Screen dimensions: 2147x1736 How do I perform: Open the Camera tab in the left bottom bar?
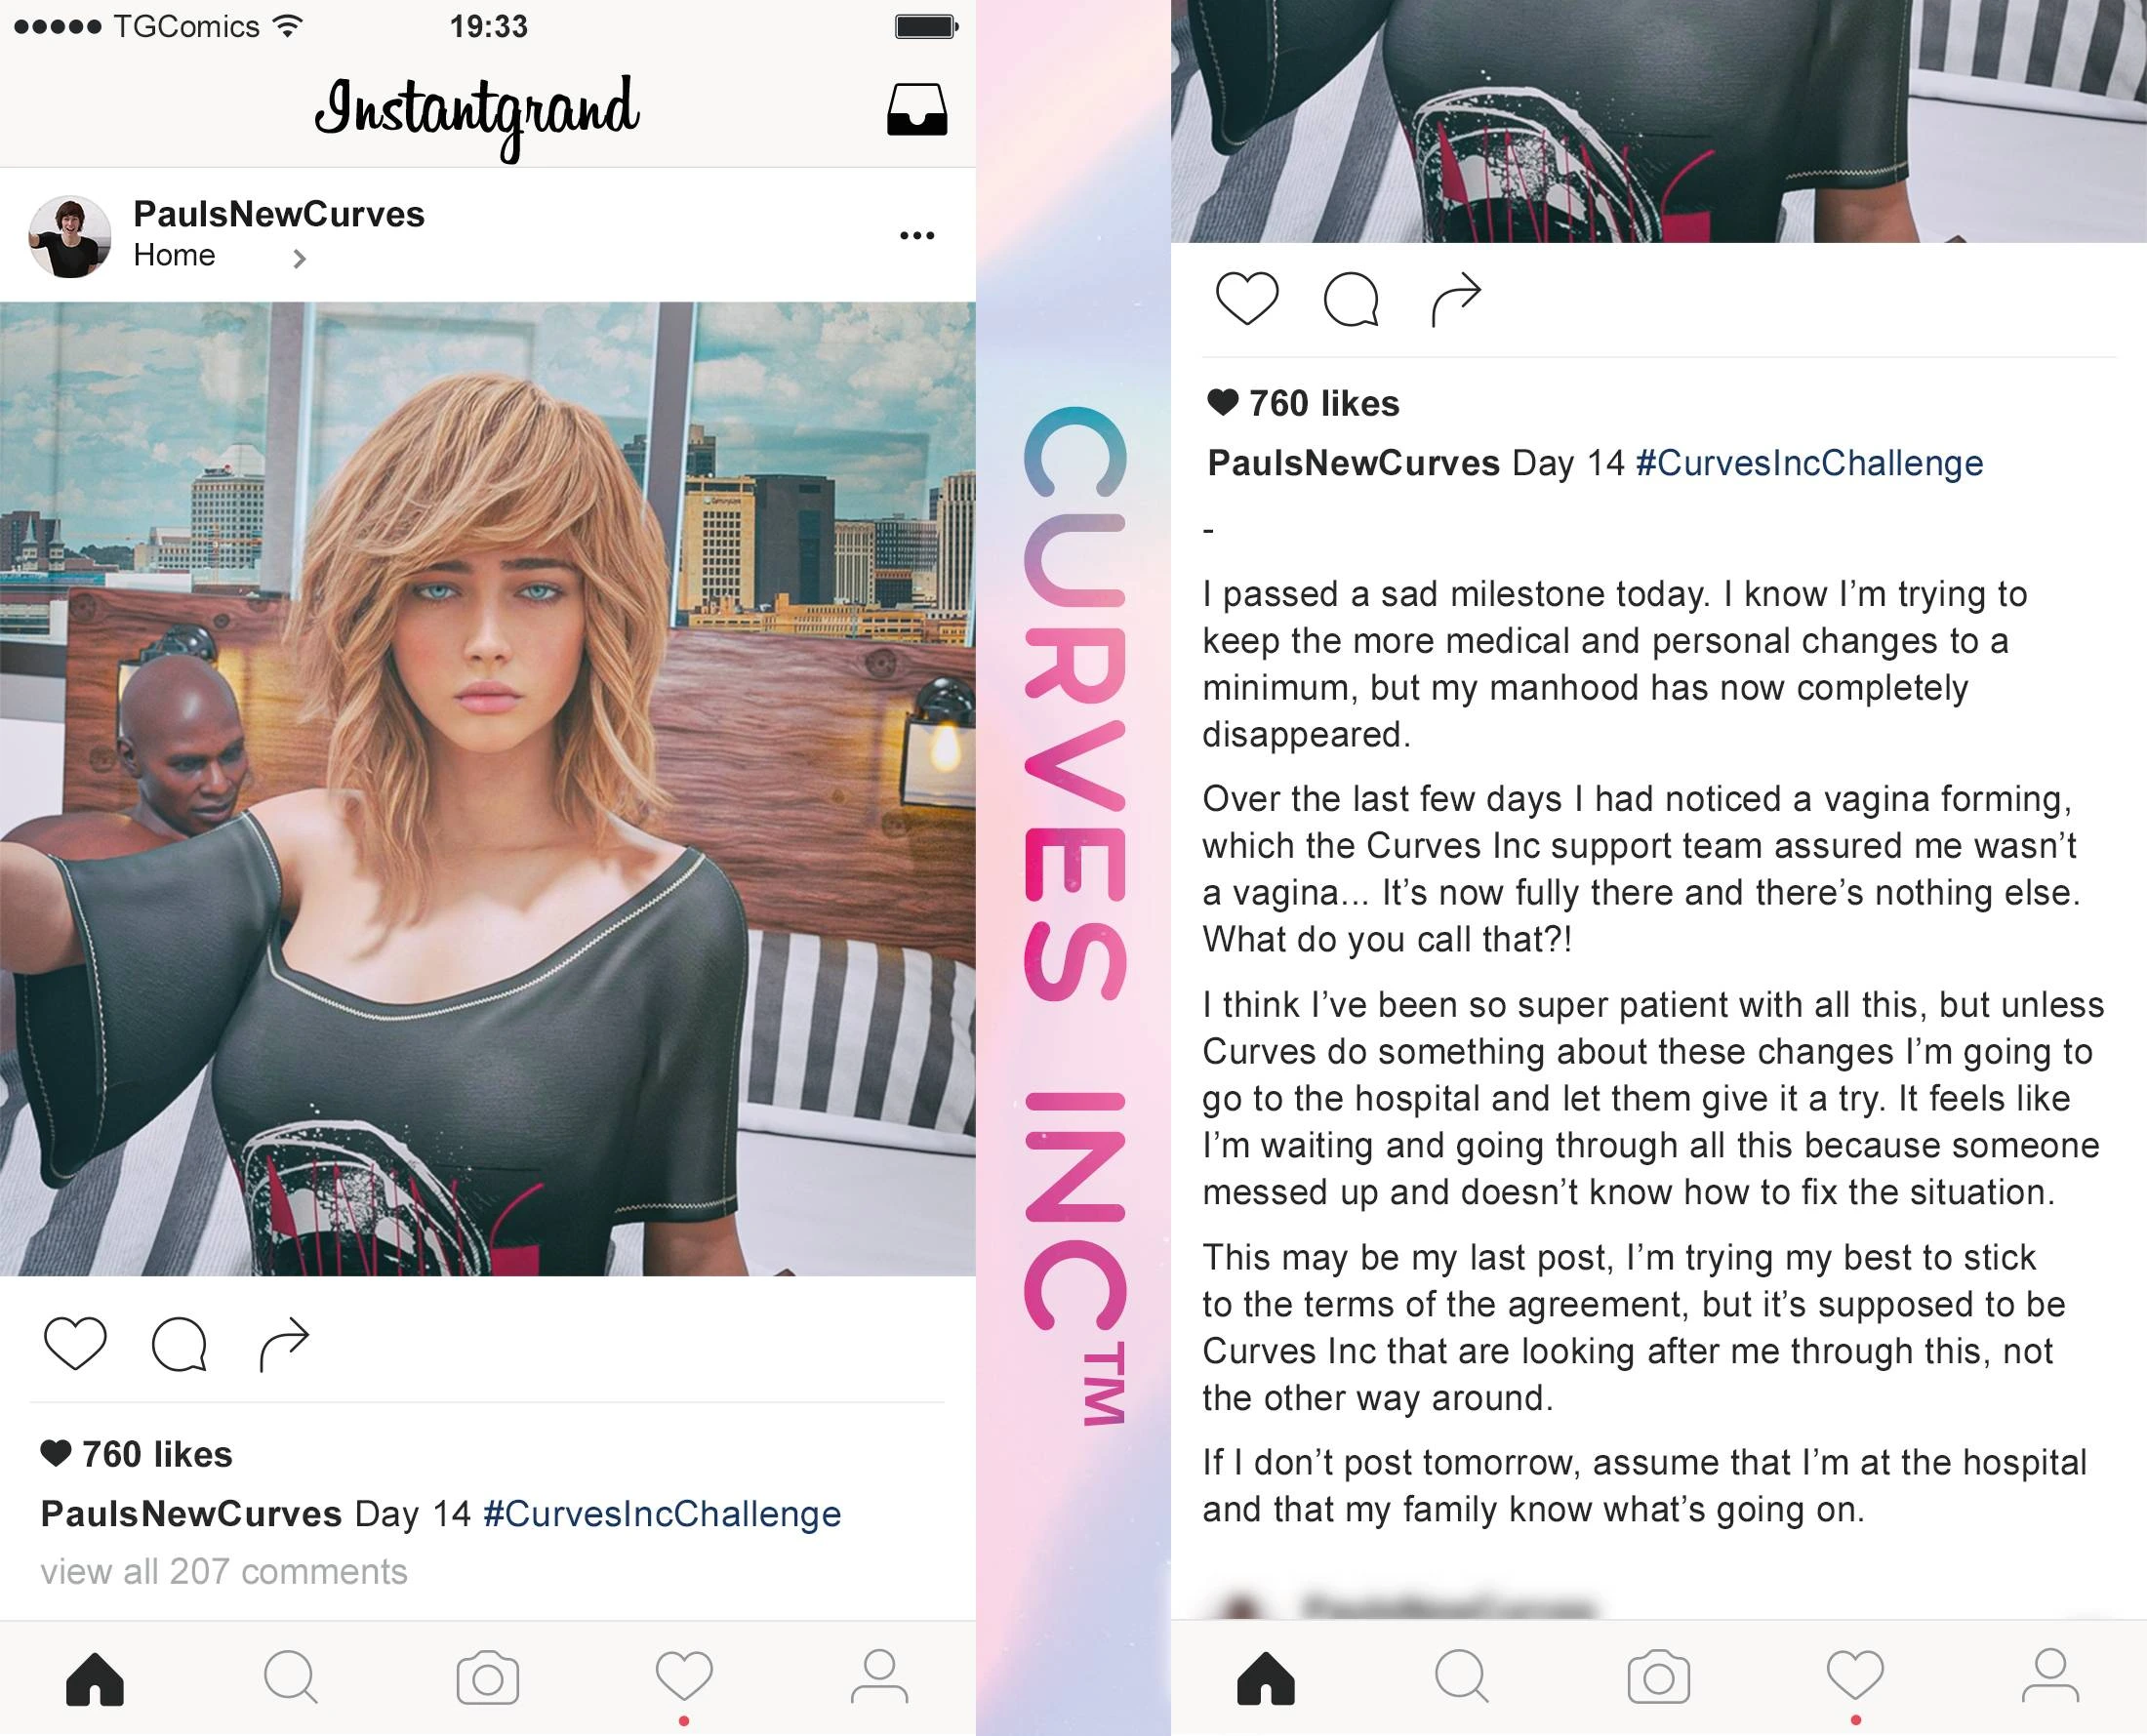(x=487, y=1677)
